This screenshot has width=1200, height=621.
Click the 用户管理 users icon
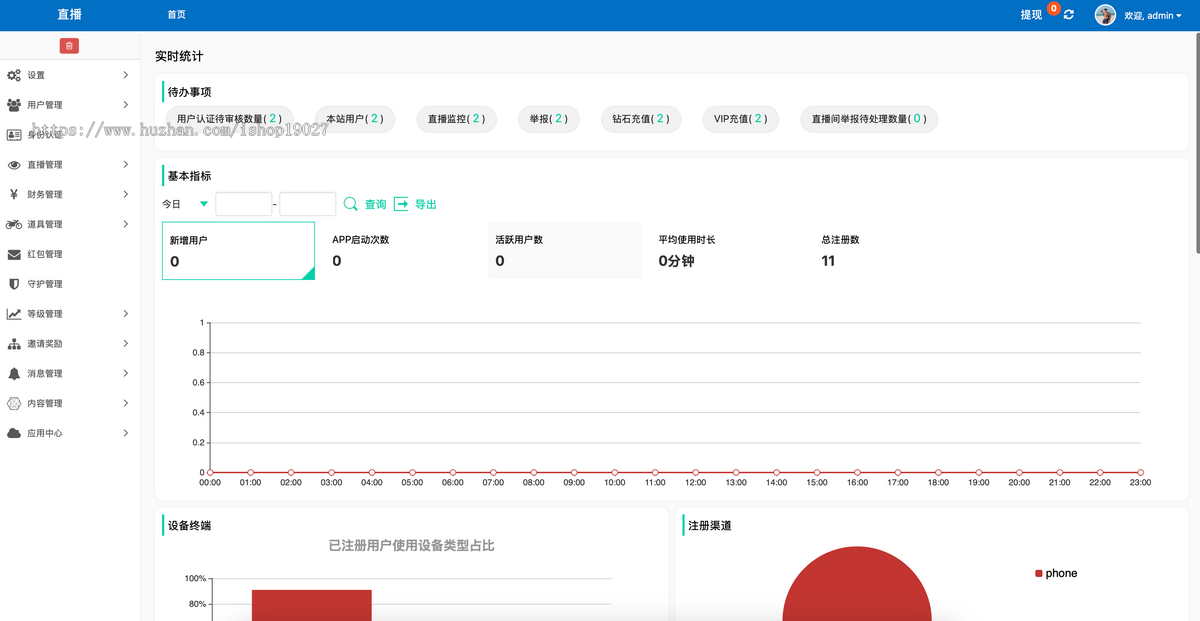click(14, 105)
